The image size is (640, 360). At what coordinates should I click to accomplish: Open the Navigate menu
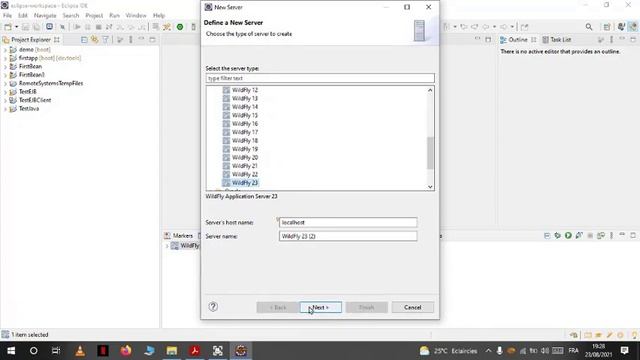click(x=45, y=16)
